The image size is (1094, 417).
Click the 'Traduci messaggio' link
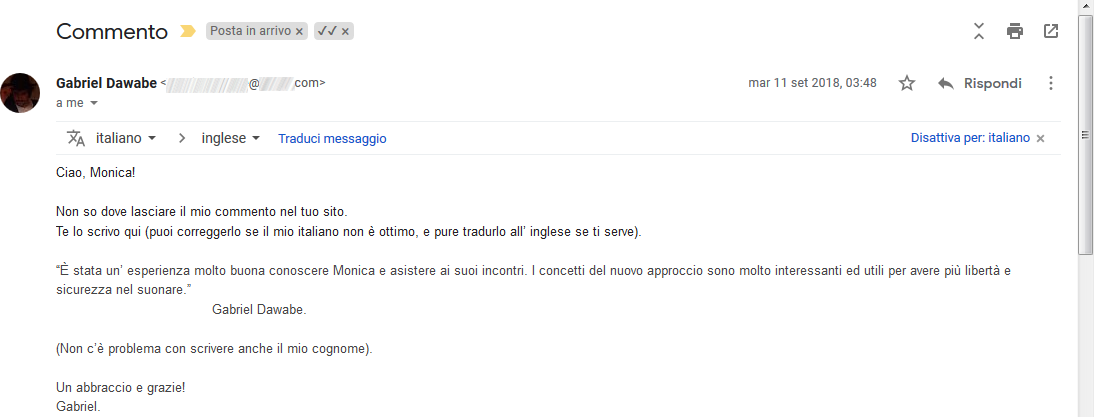click(332, 139)
